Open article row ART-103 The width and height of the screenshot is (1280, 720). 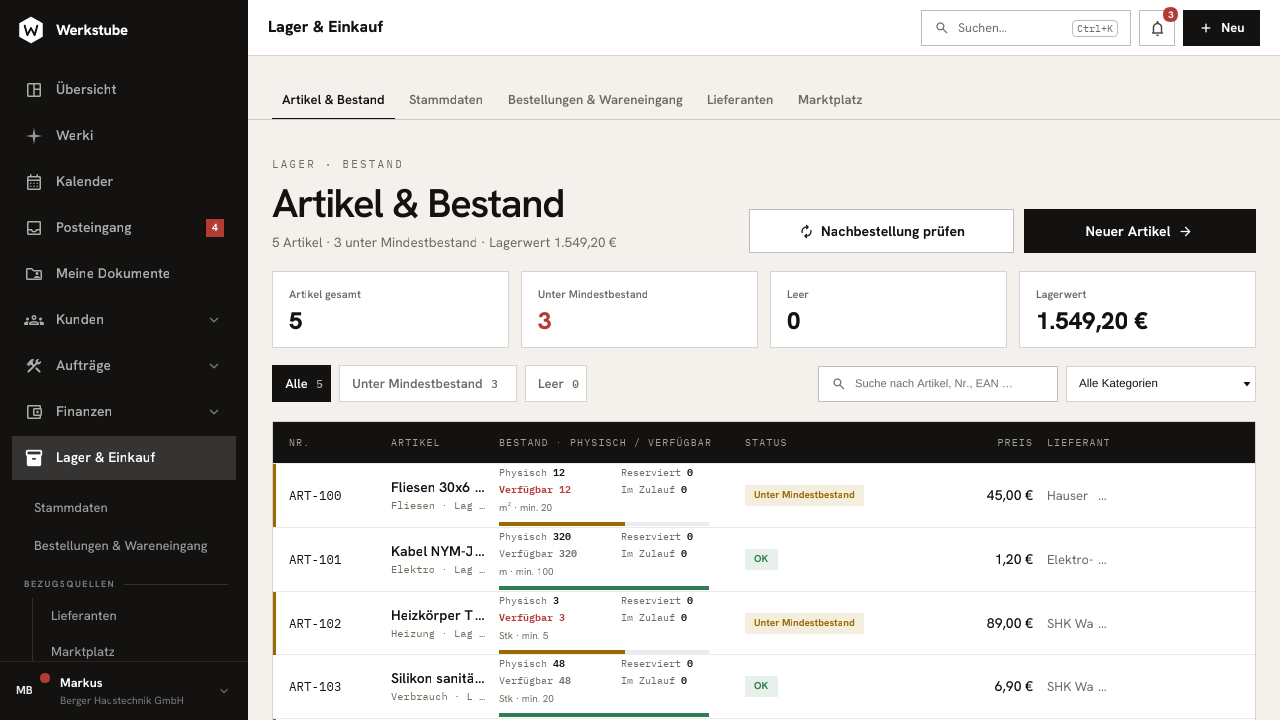764,687
